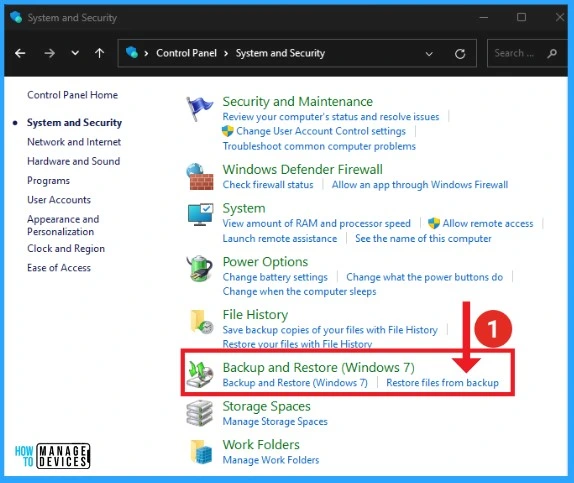Expand the chevron before Control Panel breadcrumb
Viewport: 574px width, 483px height.
click(146, 53)
